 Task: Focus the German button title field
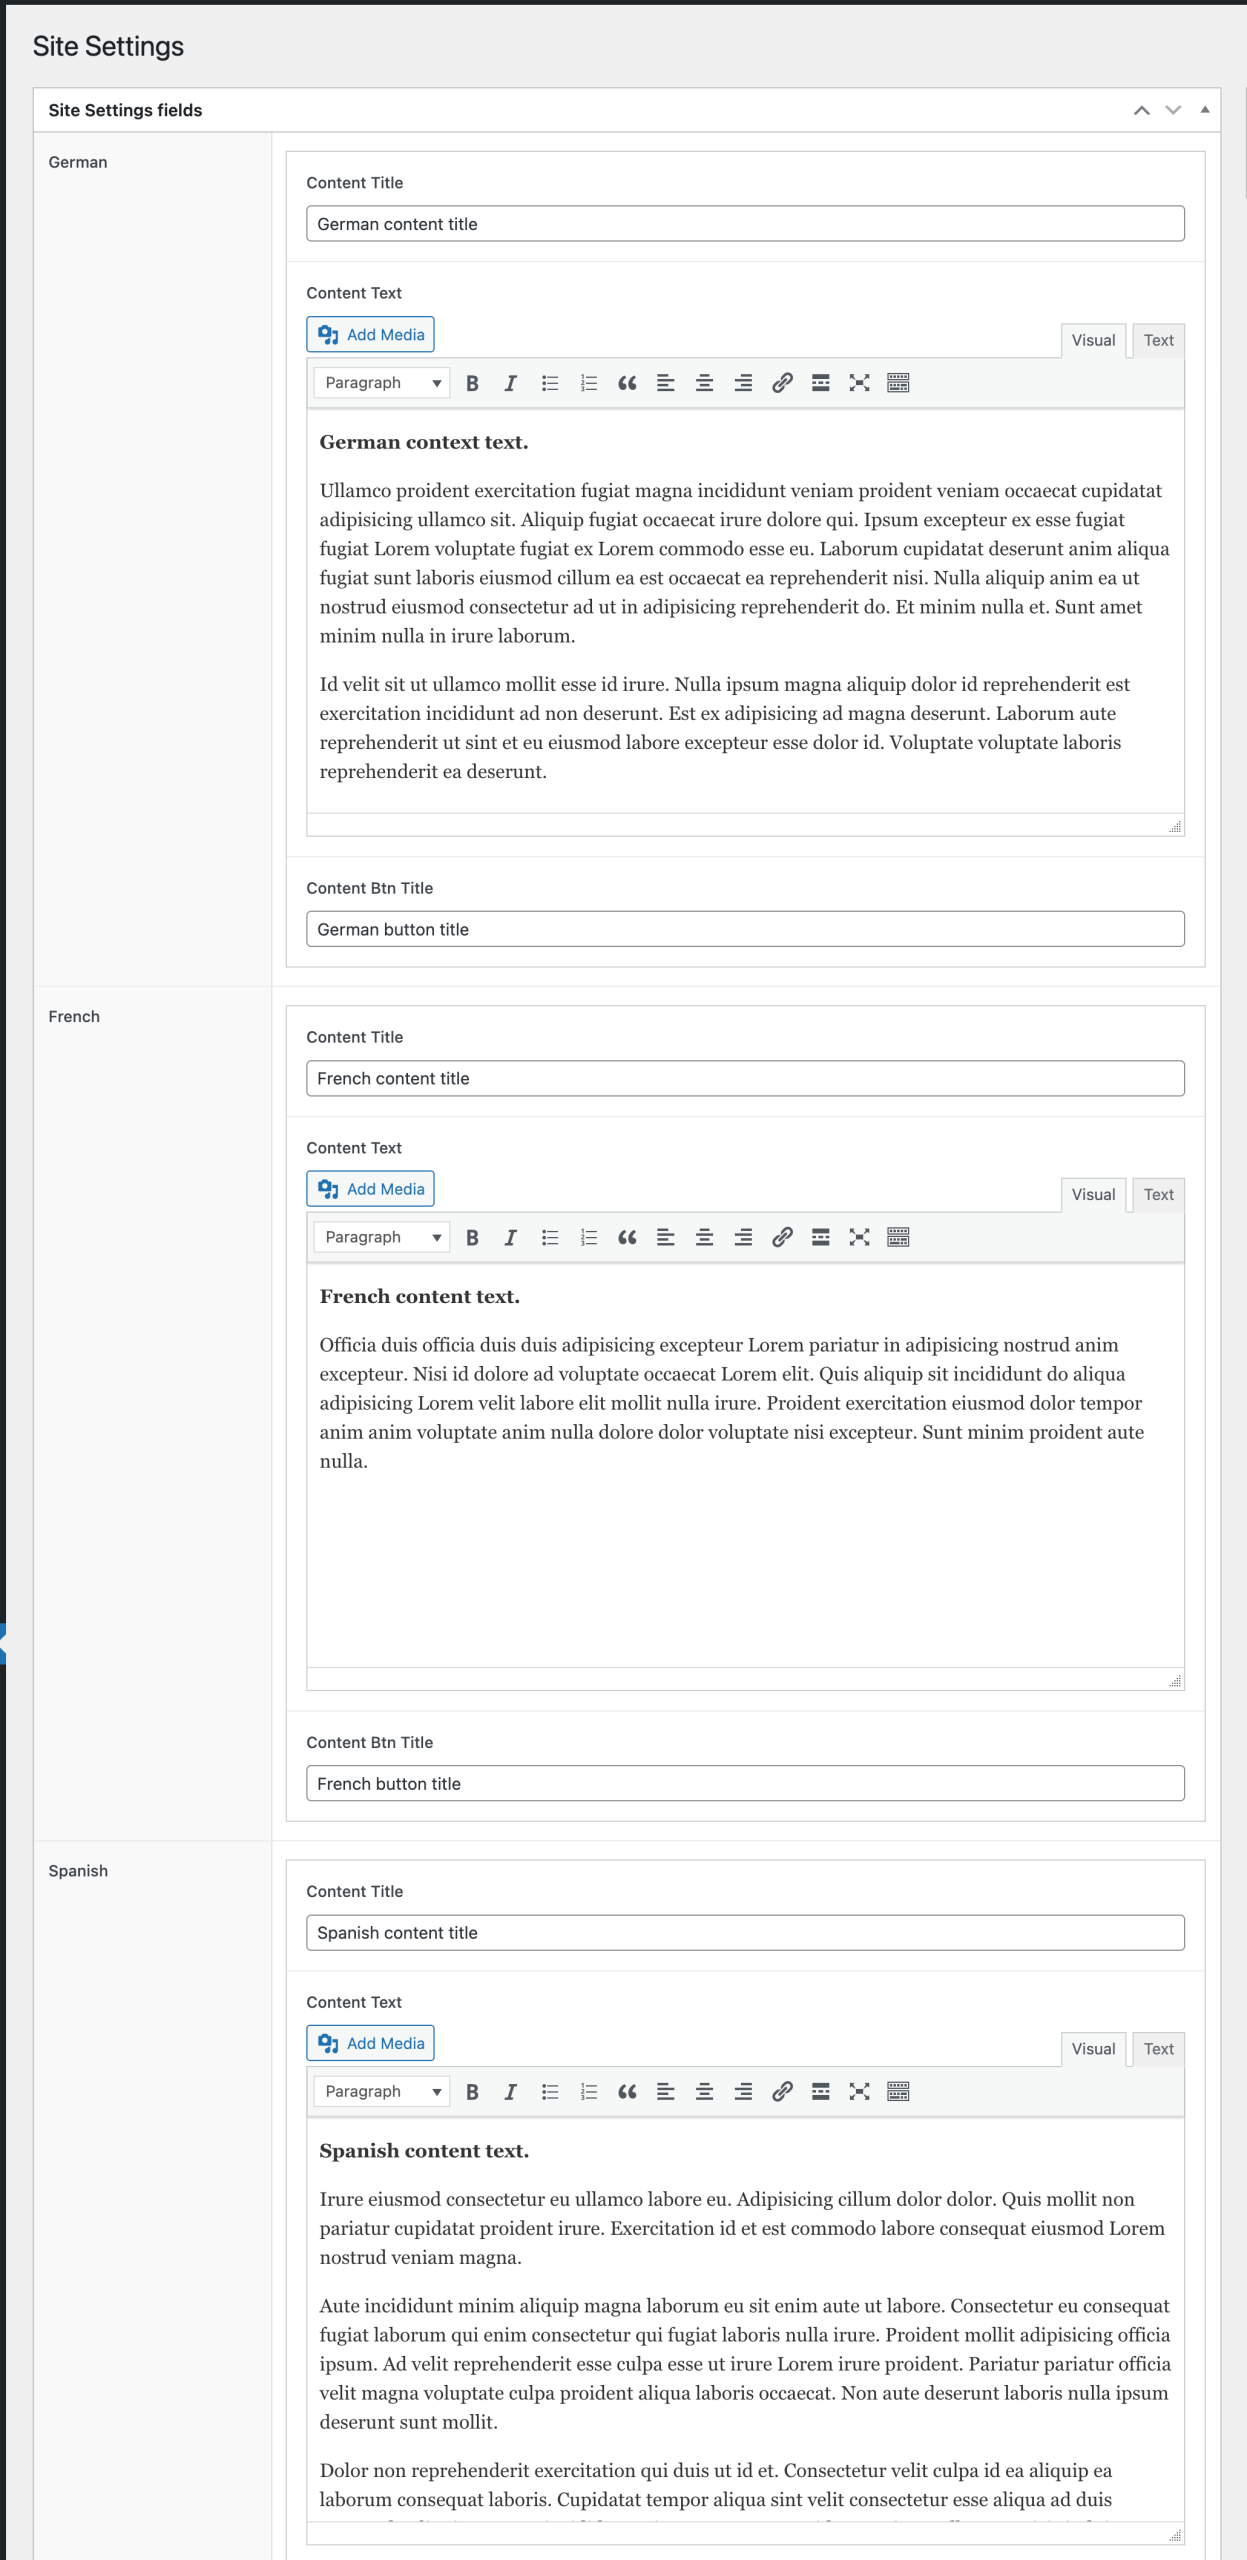[745, 929]
